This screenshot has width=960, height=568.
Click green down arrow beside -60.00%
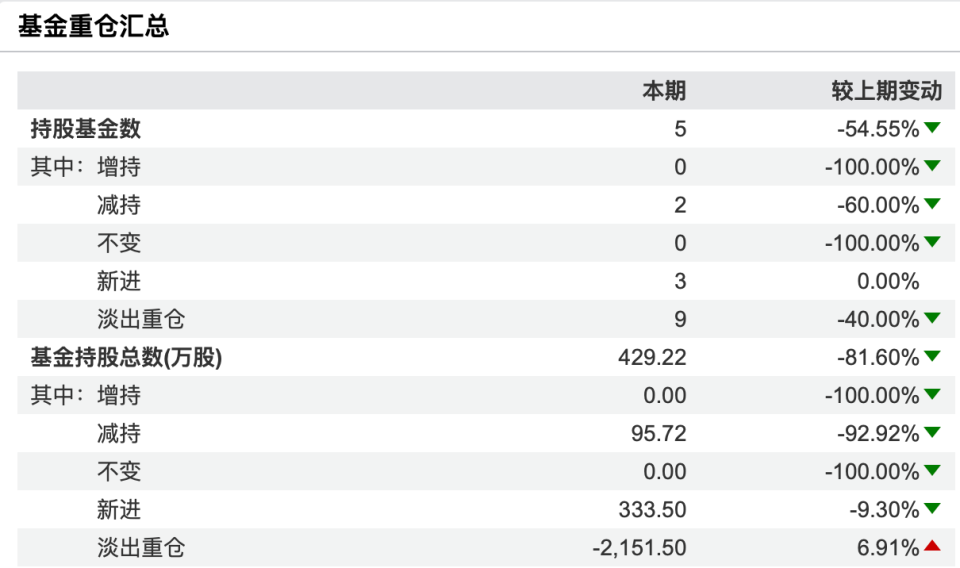932,204
